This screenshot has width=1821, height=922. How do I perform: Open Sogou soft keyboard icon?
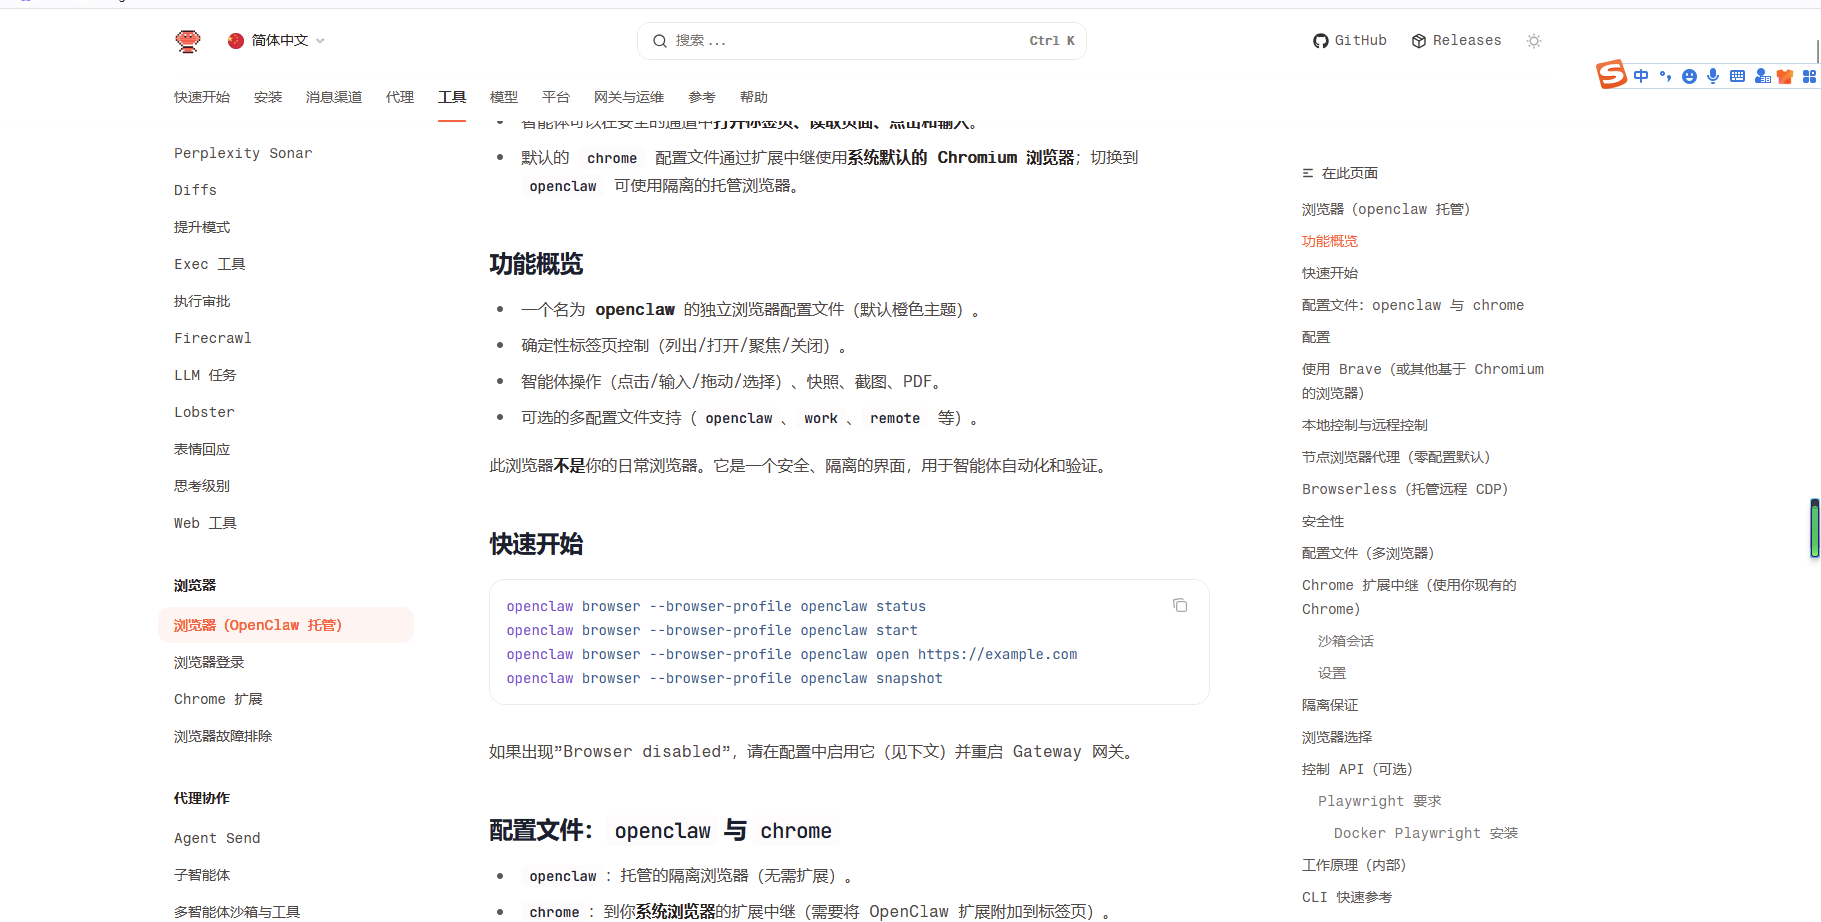(1737, 76)
